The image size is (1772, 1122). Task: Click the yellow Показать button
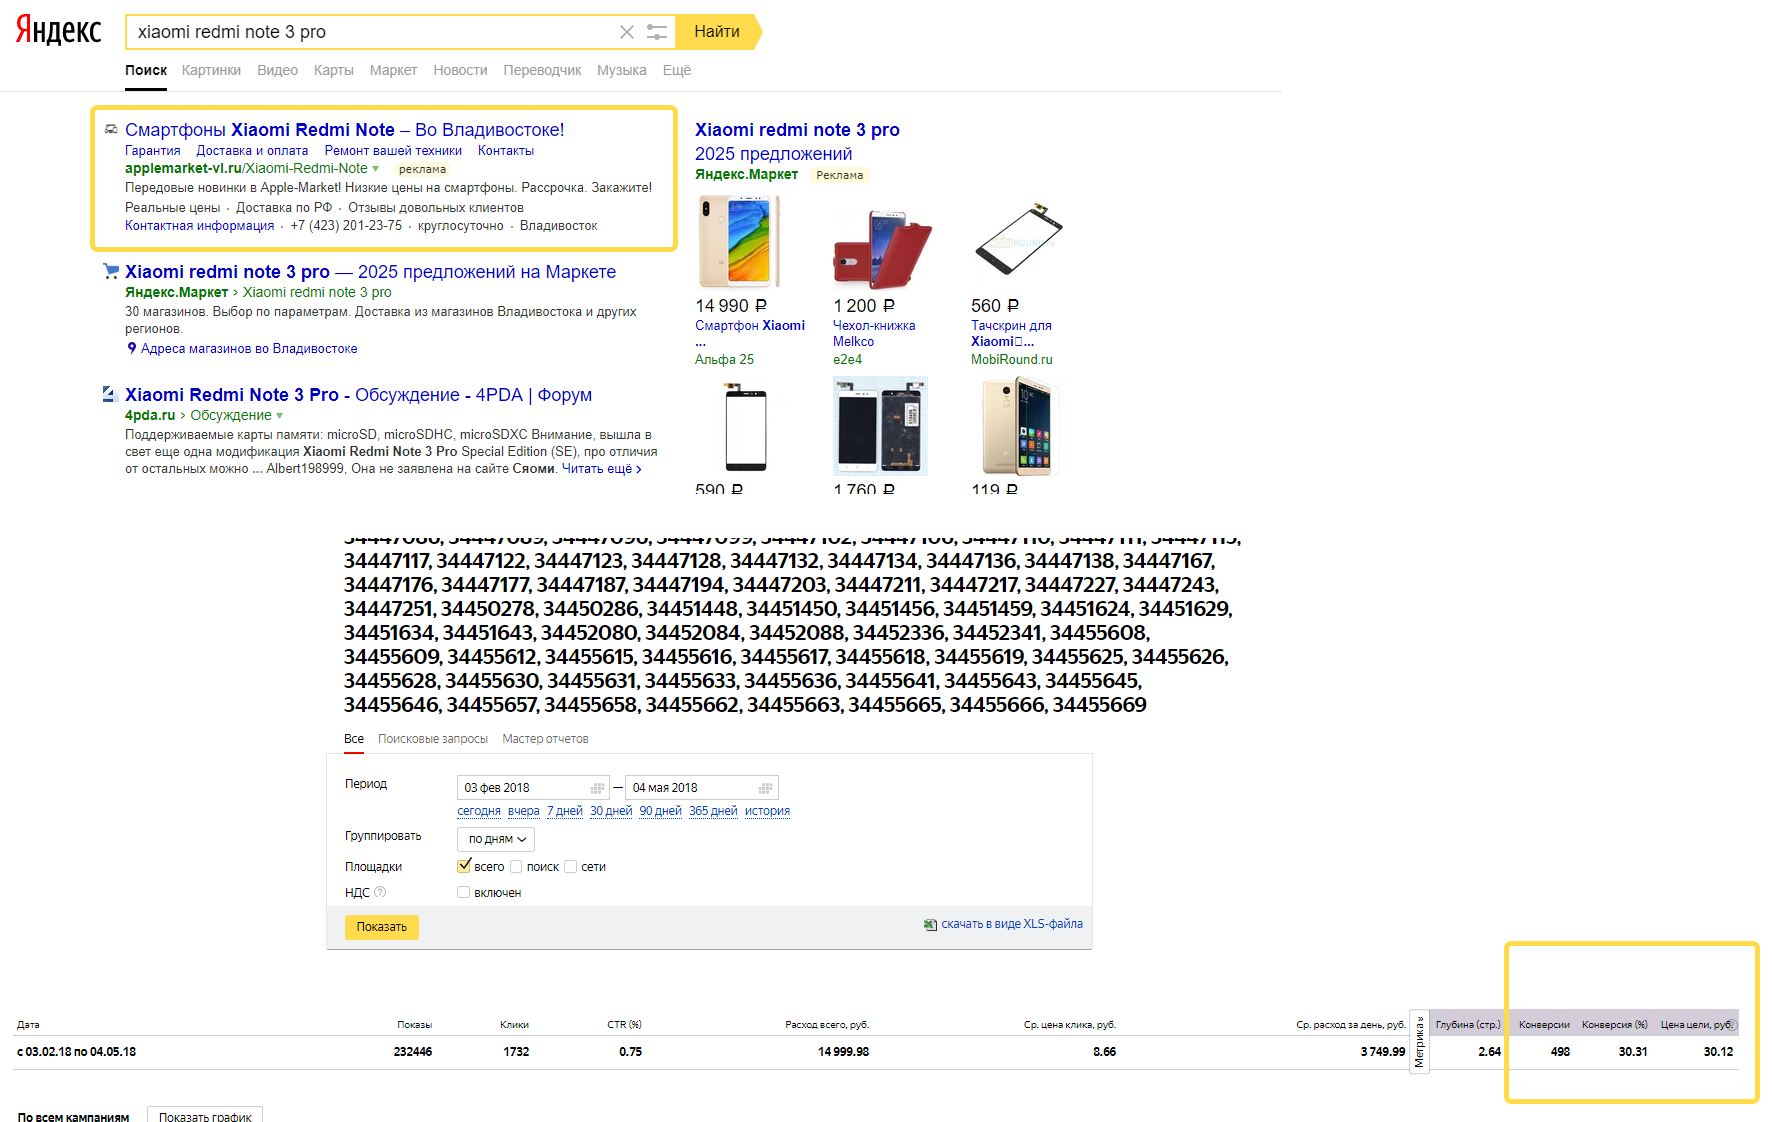[x=382, y=927]
